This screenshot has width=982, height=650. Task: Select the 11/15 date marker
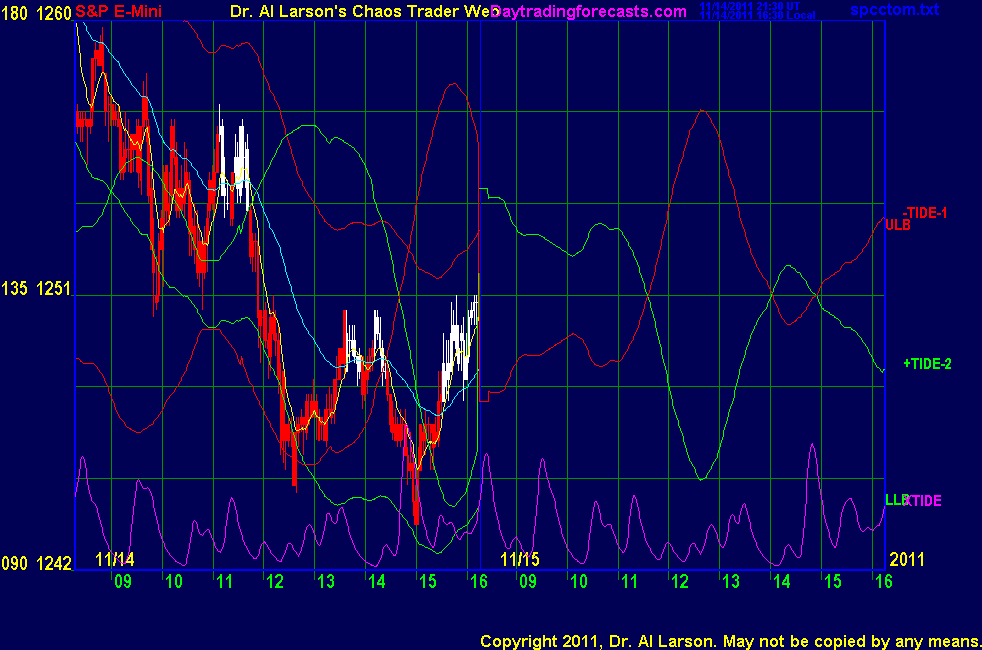[520, 559]
